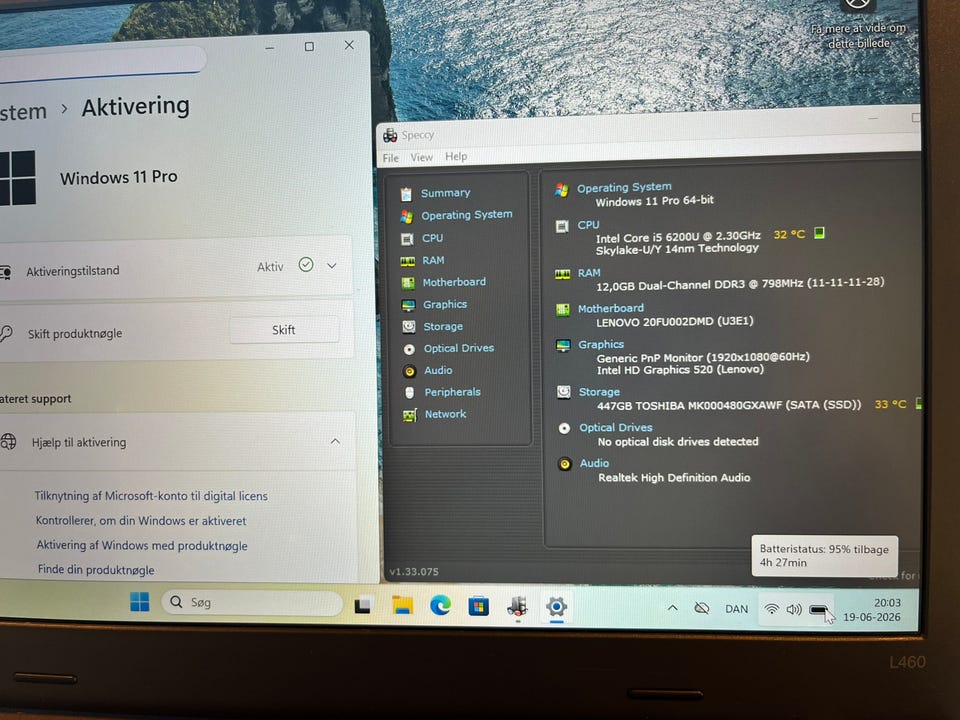Open Finde din produktnøgle link
The image size is (960, 720).
pyautogui.click(x=96, y=570)
